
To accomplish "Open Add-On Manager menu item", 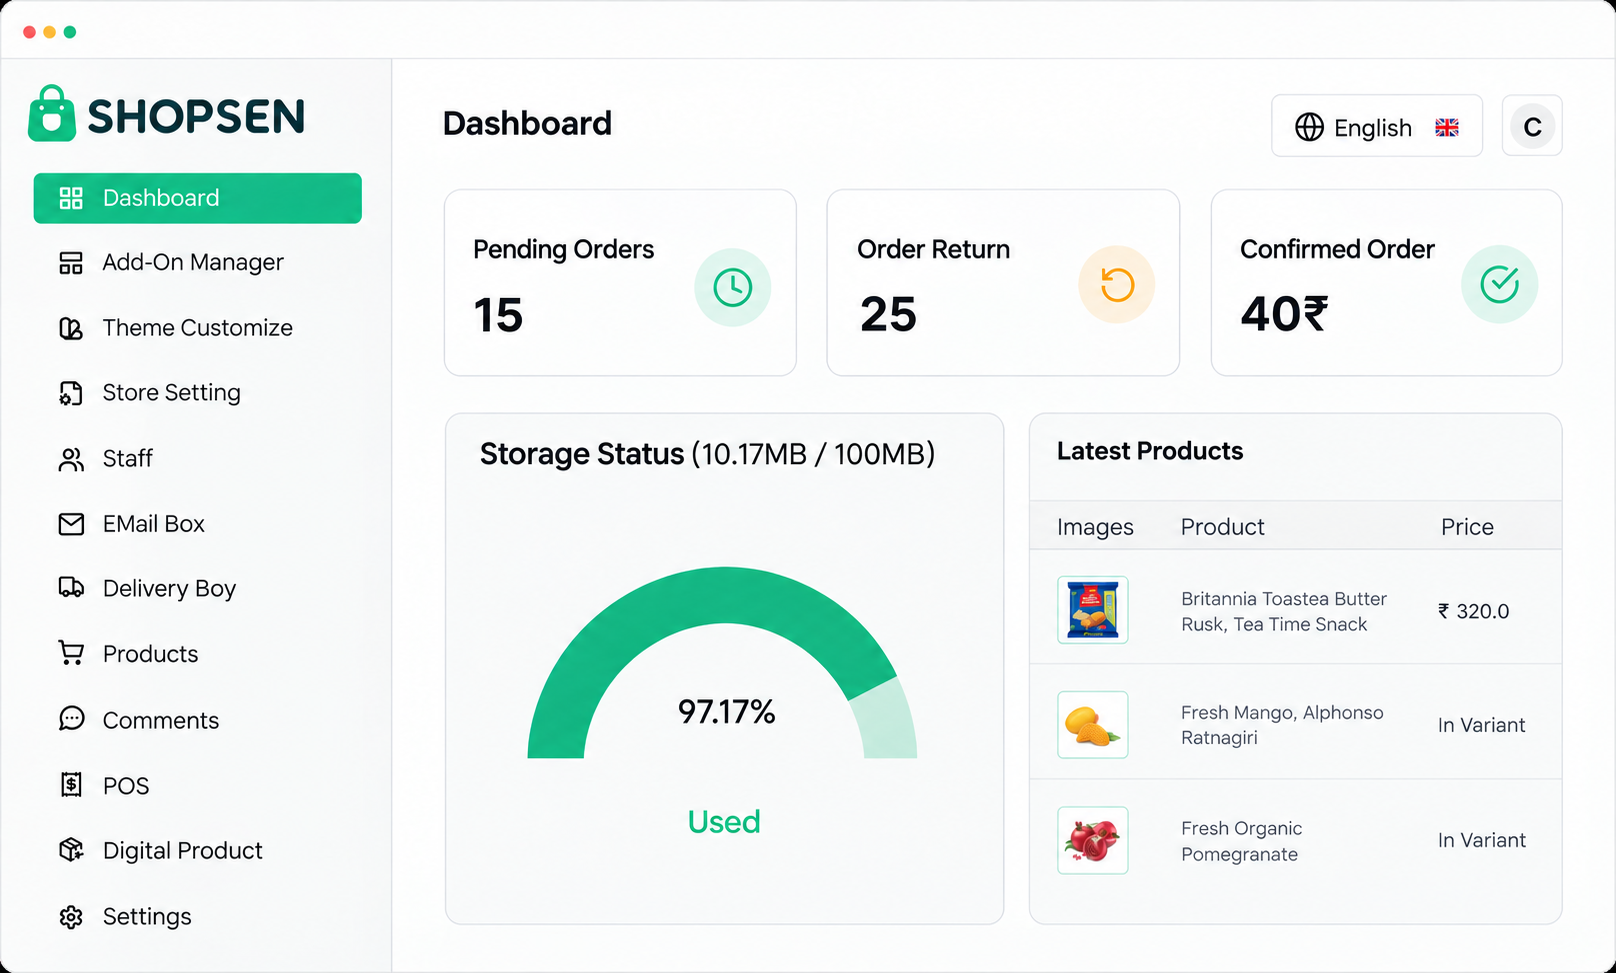I will [198, 263].
